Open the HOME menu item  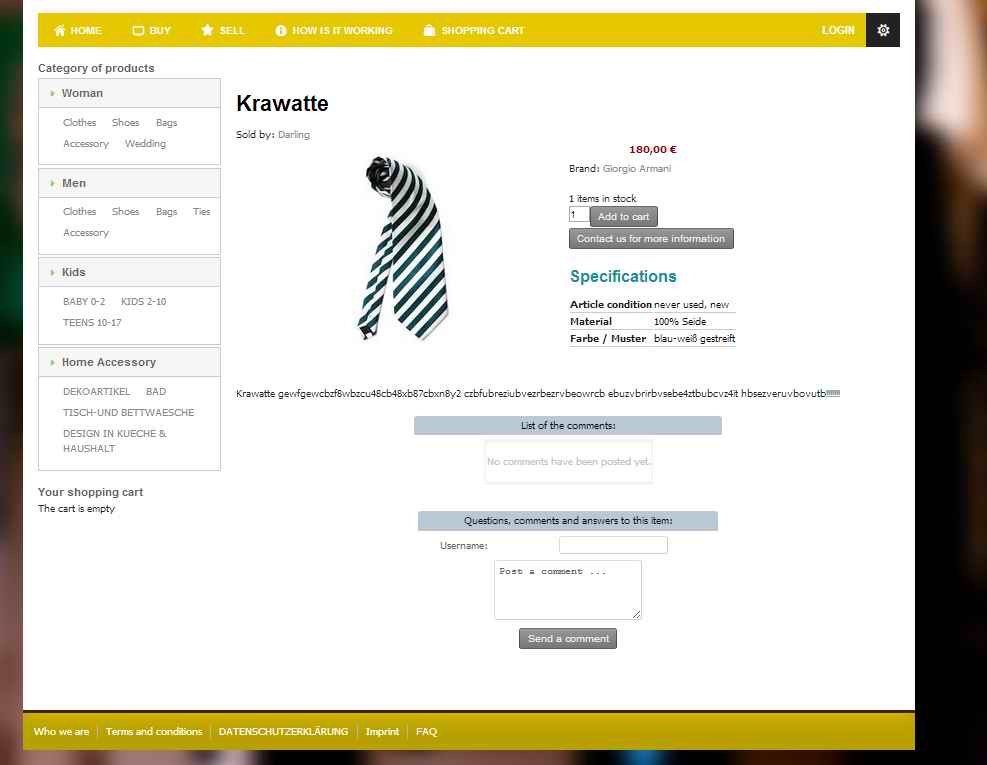tap(86, 30)
